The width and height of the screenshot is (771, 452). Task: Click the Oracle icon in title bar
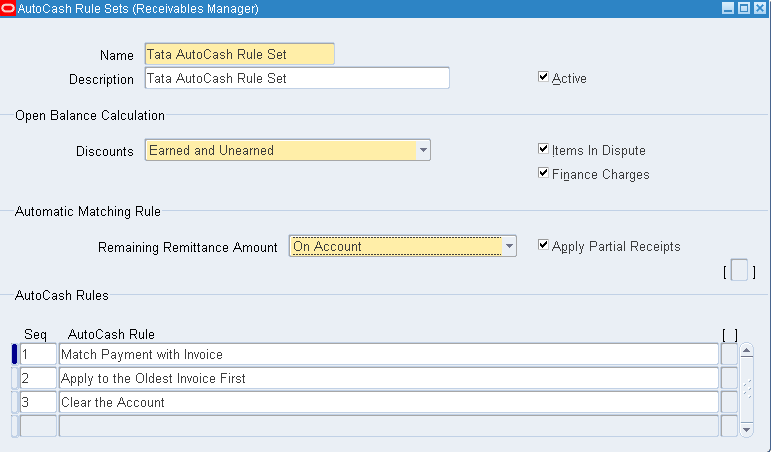[x=9, y=9]
